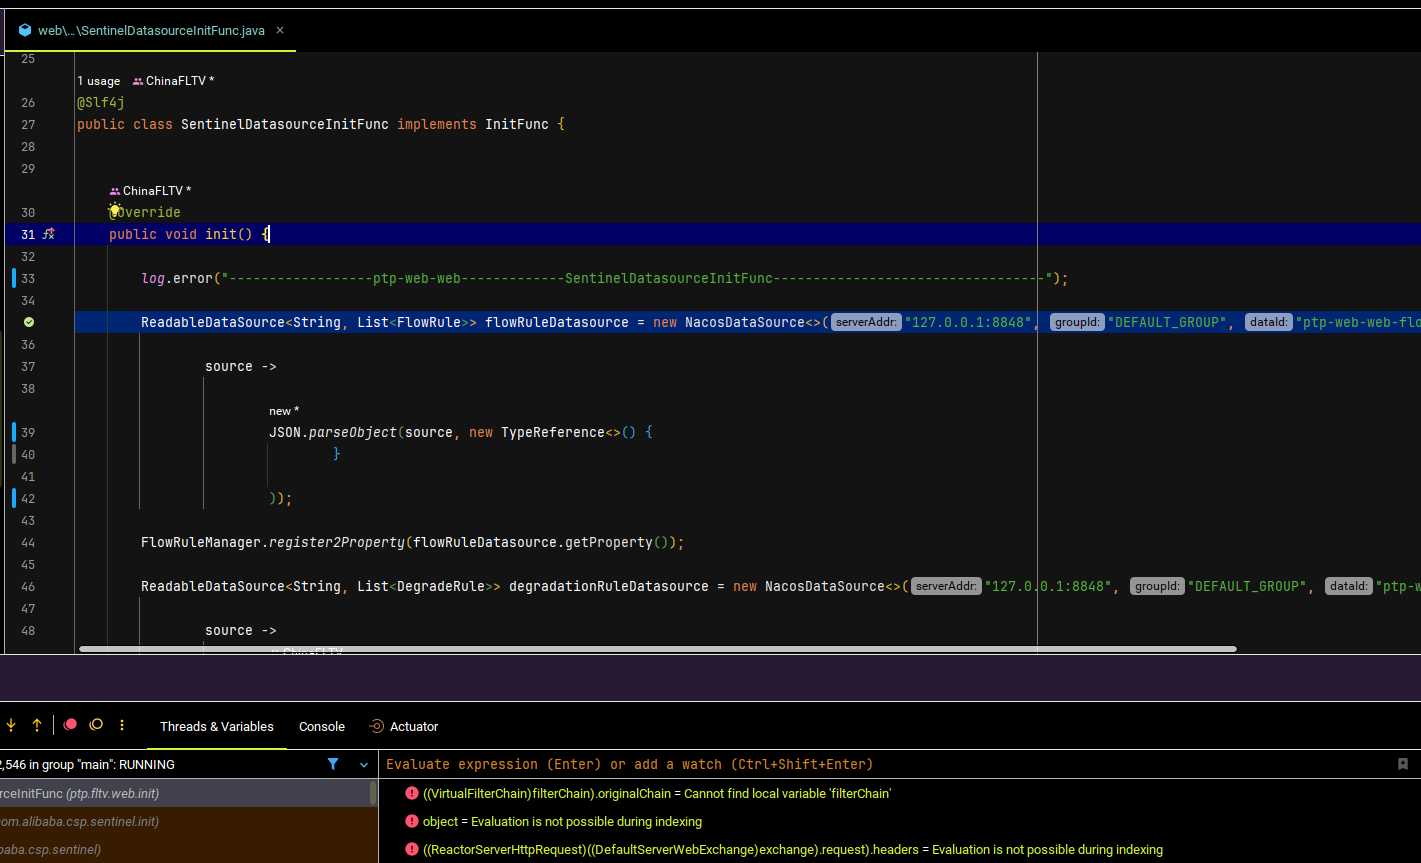Viewport: 1421px width, 863px height.
Task: Click 'register2Property' method call on line 44
Action: (x=337, y=542)
